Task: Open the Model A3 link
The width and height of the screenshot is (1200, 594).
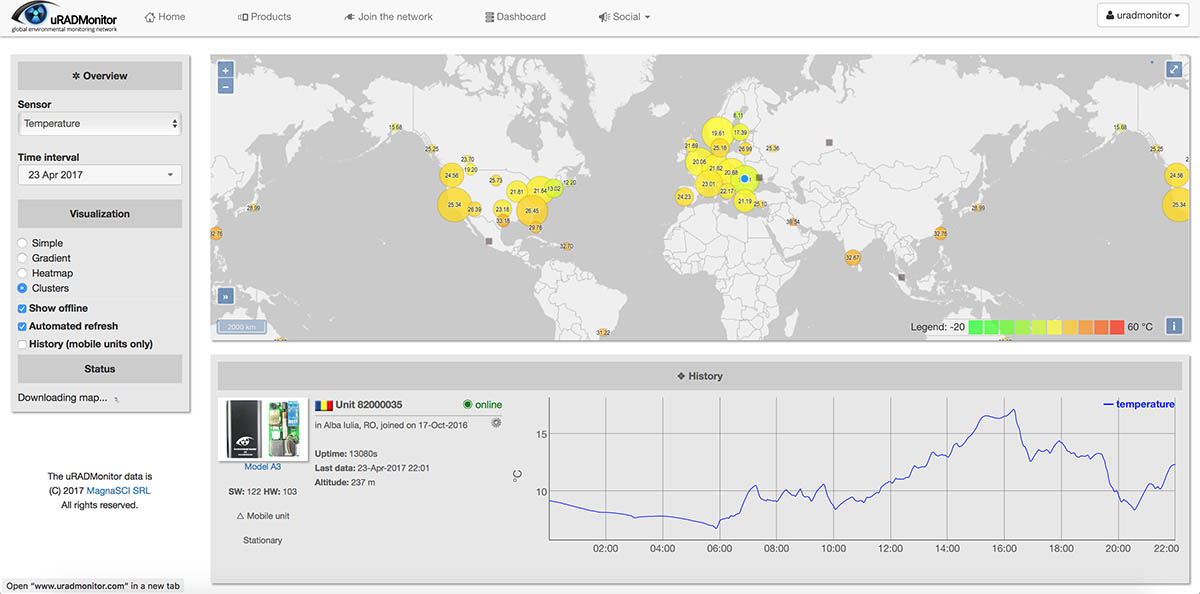Action: pos(262,466)
